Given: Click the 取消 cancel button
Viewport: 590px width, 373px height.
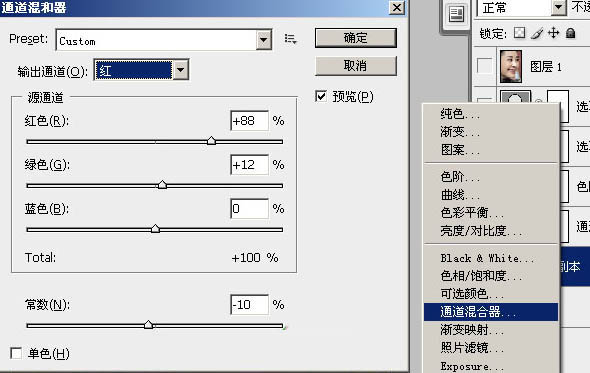Looking at the screenshot, I should tap(356, 66).
